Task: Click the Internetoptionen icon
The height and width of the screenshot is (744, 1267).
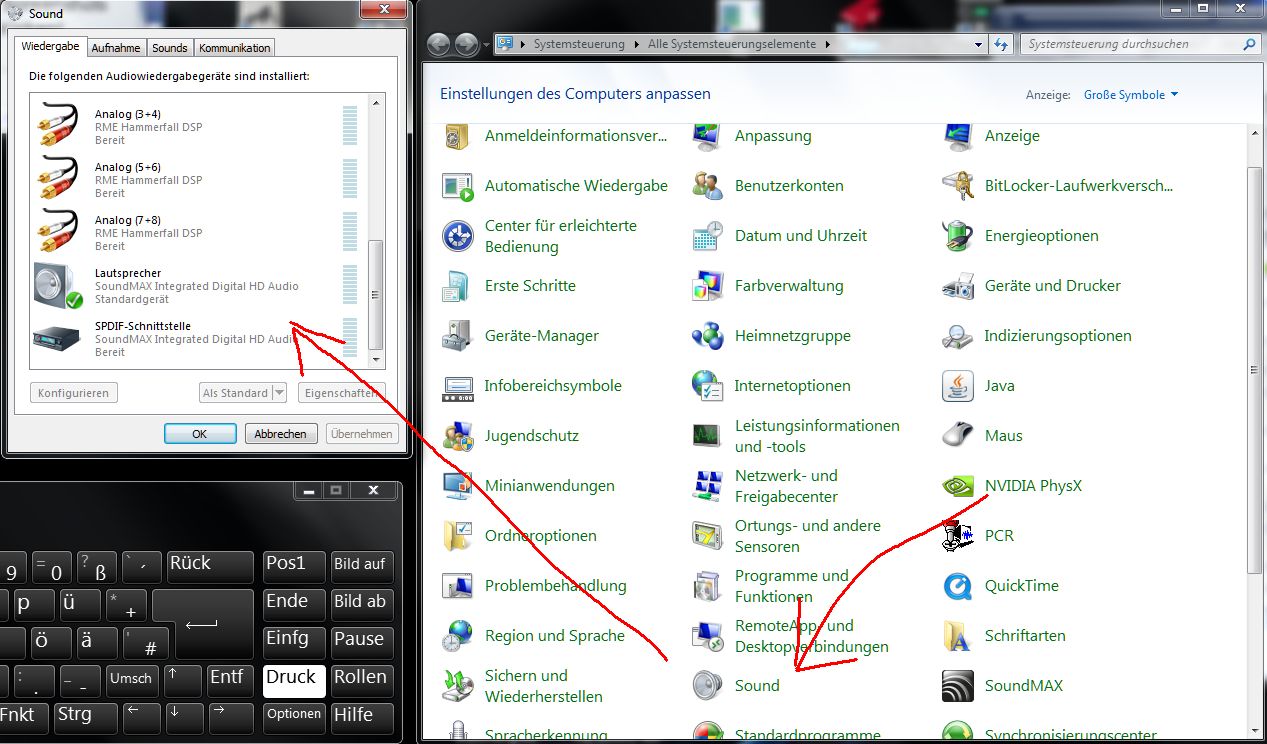Action: 708,386
